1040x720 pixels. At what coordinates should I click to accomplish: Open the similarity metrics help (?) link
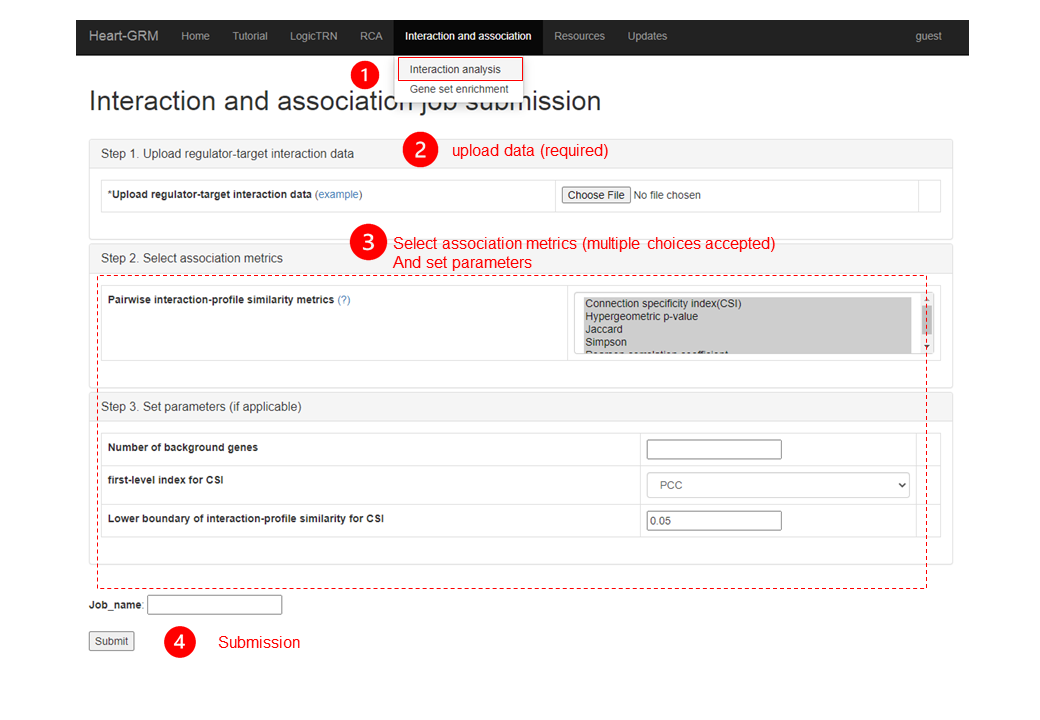(344, 300)
